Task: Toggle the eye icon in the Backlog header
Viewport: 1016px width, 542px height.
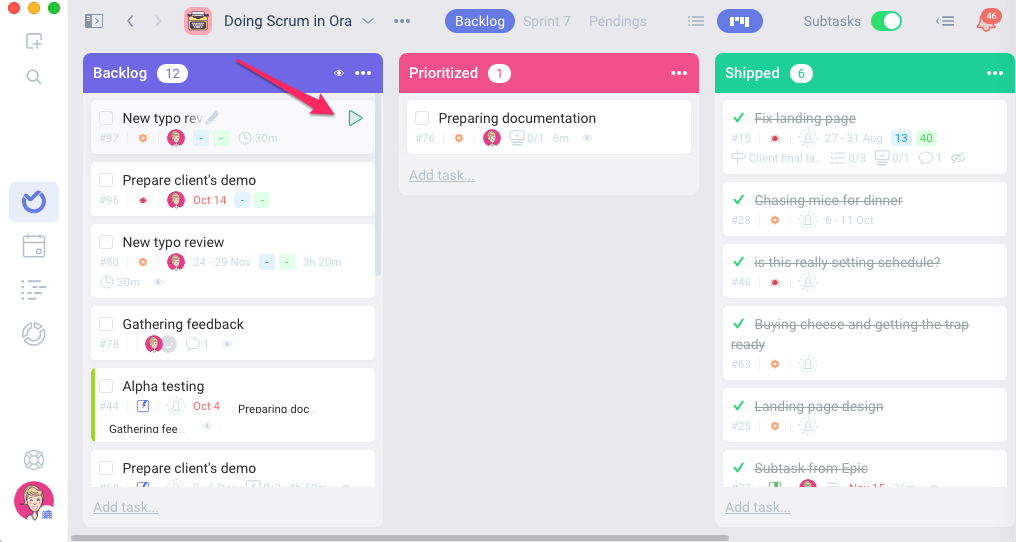Action: (x=339, y=73)
